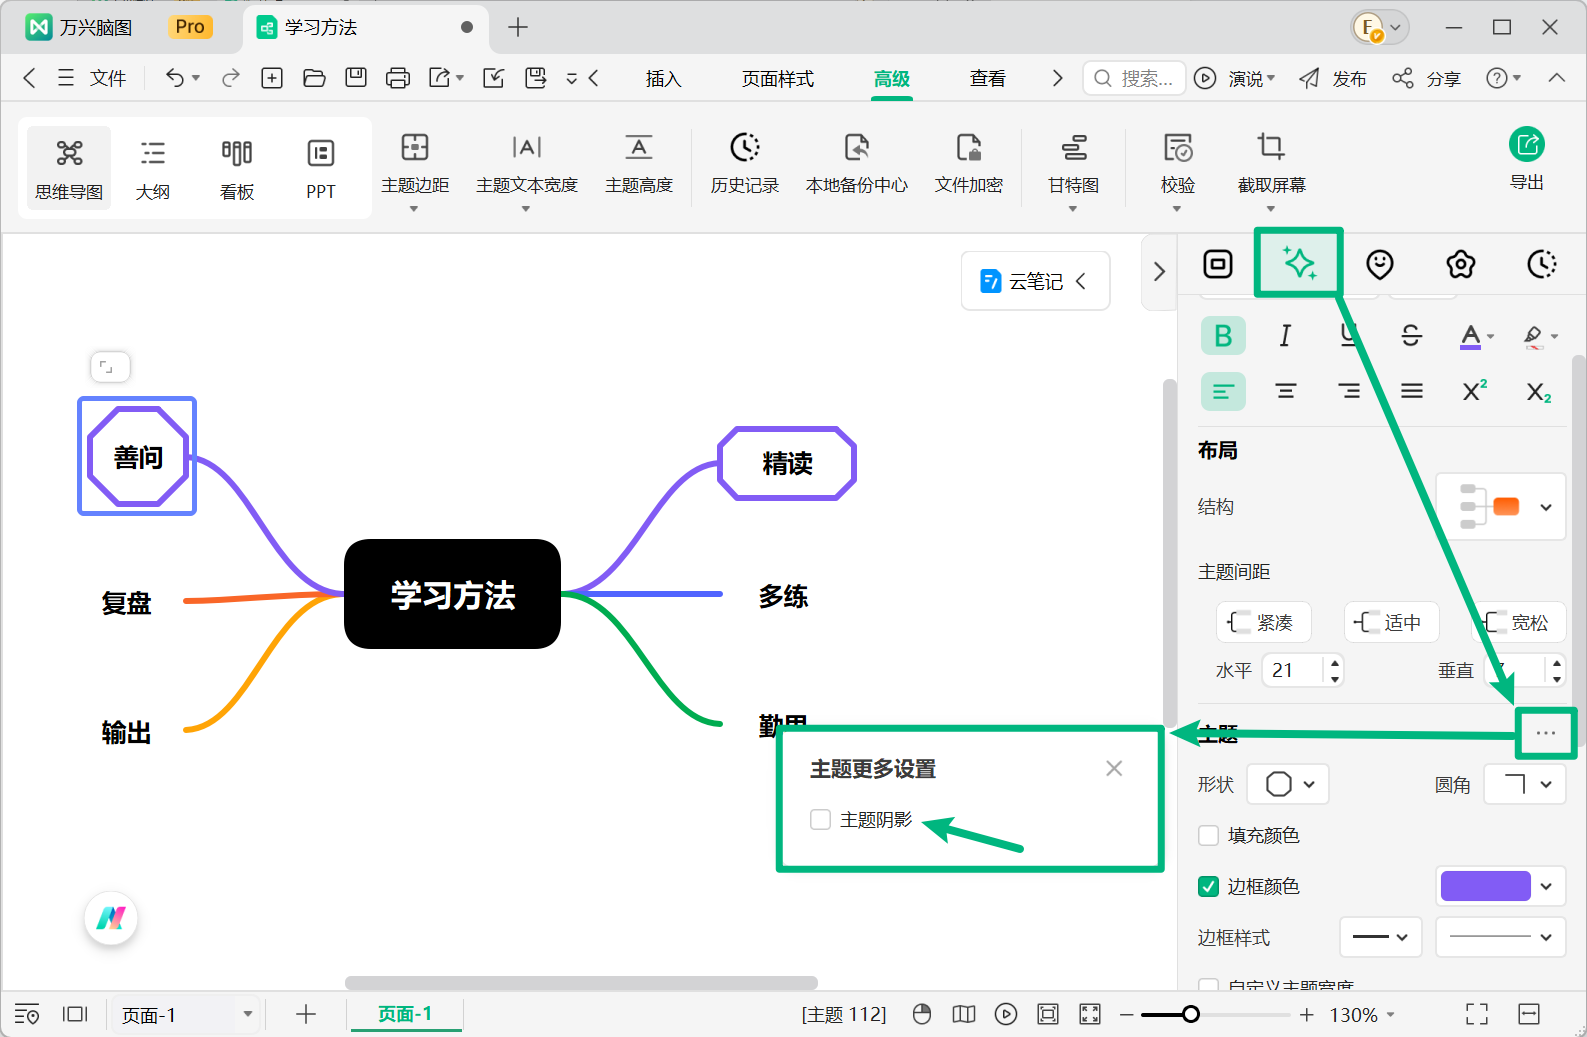Enable the 主题阴影 checkbox
Screen dimensions: 1587x1037
(821, 820)
